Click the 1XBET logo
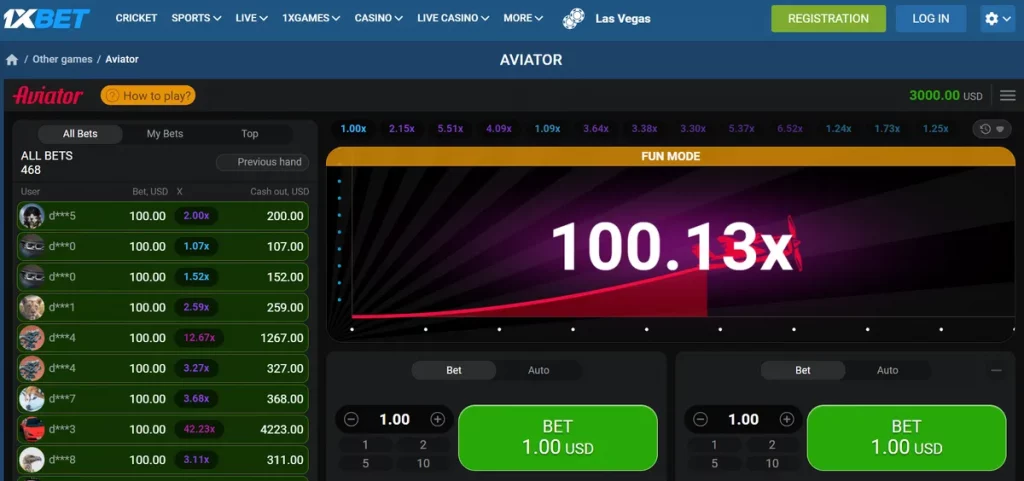The image size is (1024, 481). point(46,18)
